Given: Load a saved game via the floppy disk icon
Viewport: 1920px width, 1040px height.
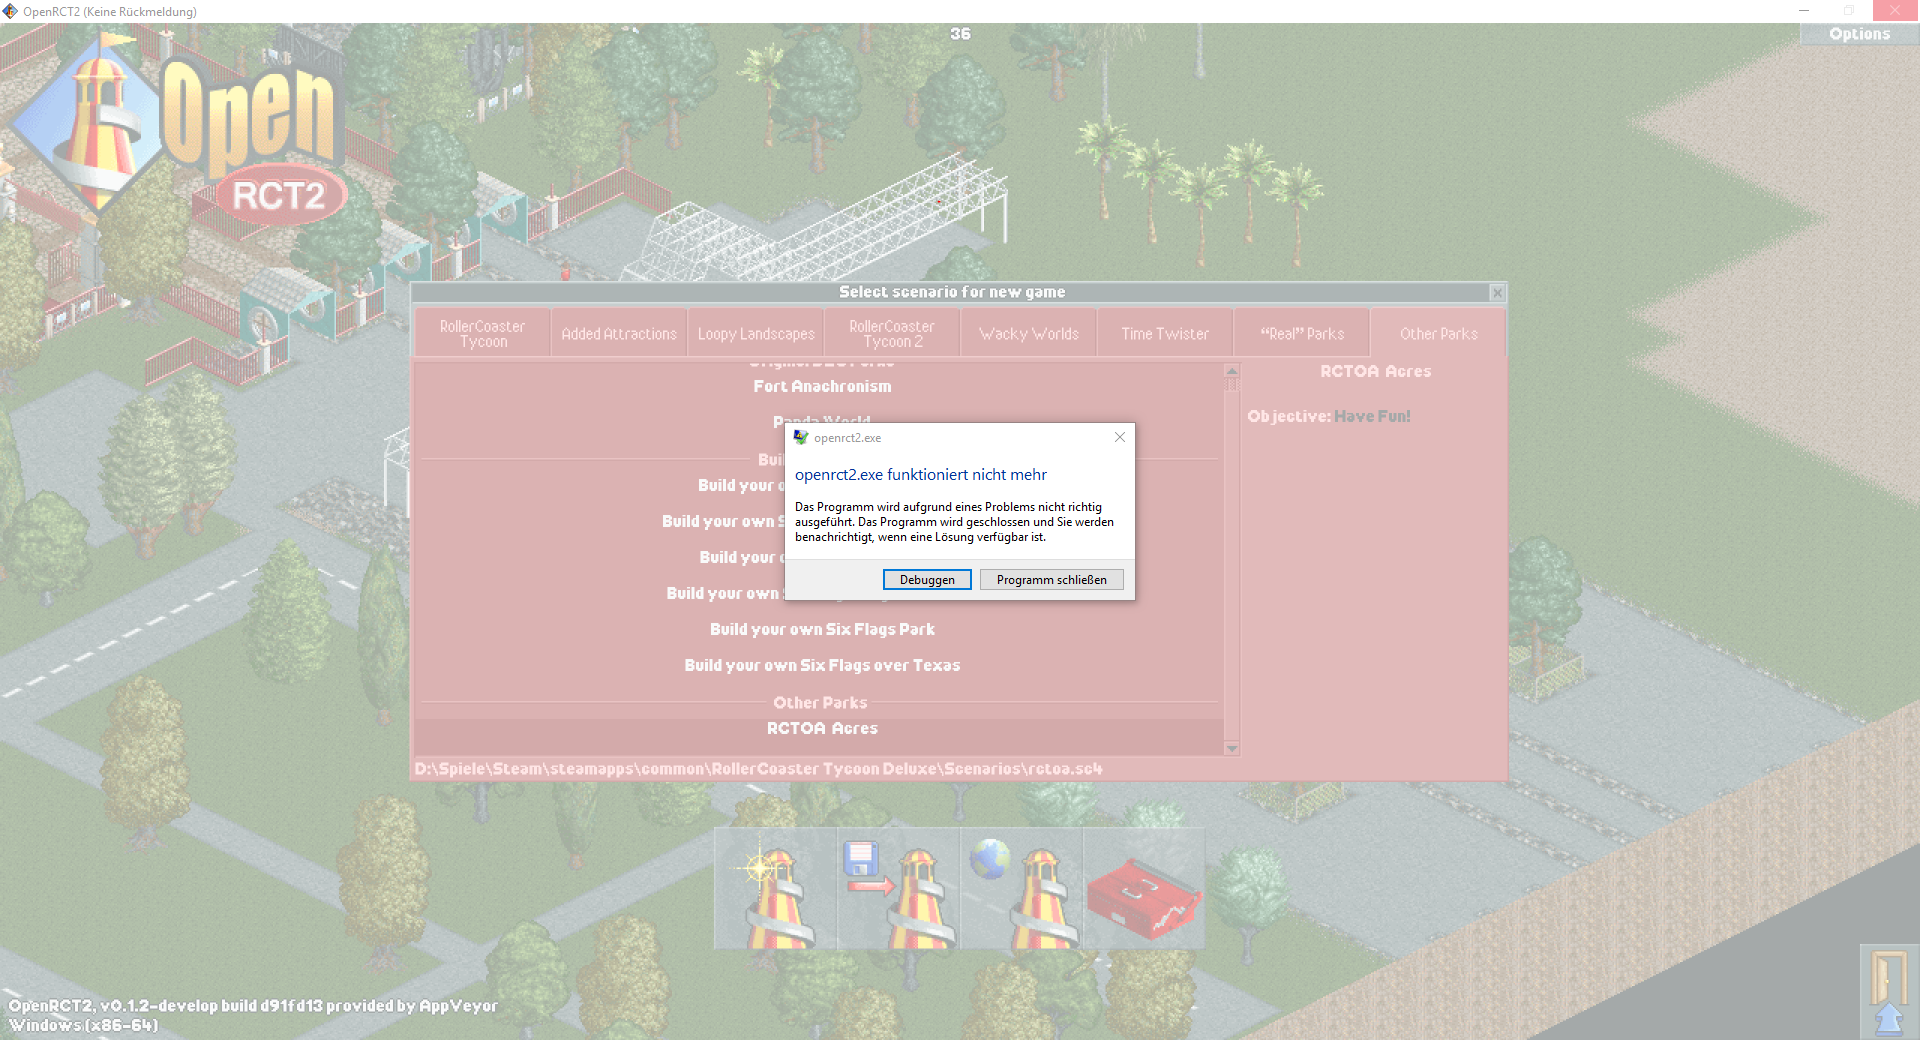Looking at the screenshot, I should point(897,888).
